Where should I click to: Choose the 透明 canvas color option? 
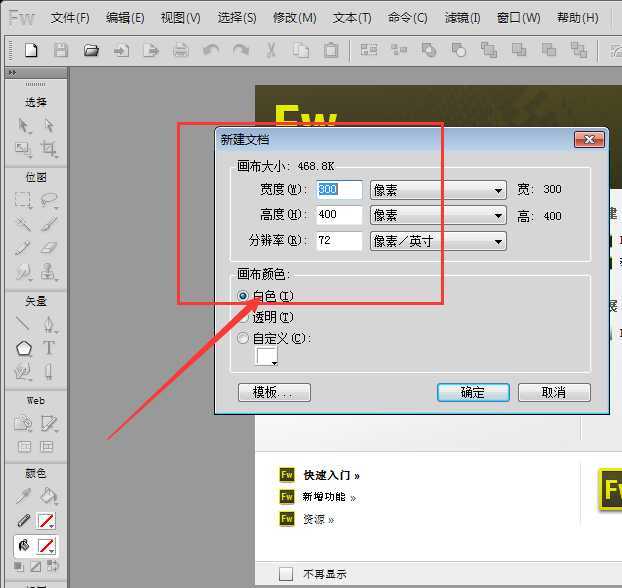tap(243, 317)
